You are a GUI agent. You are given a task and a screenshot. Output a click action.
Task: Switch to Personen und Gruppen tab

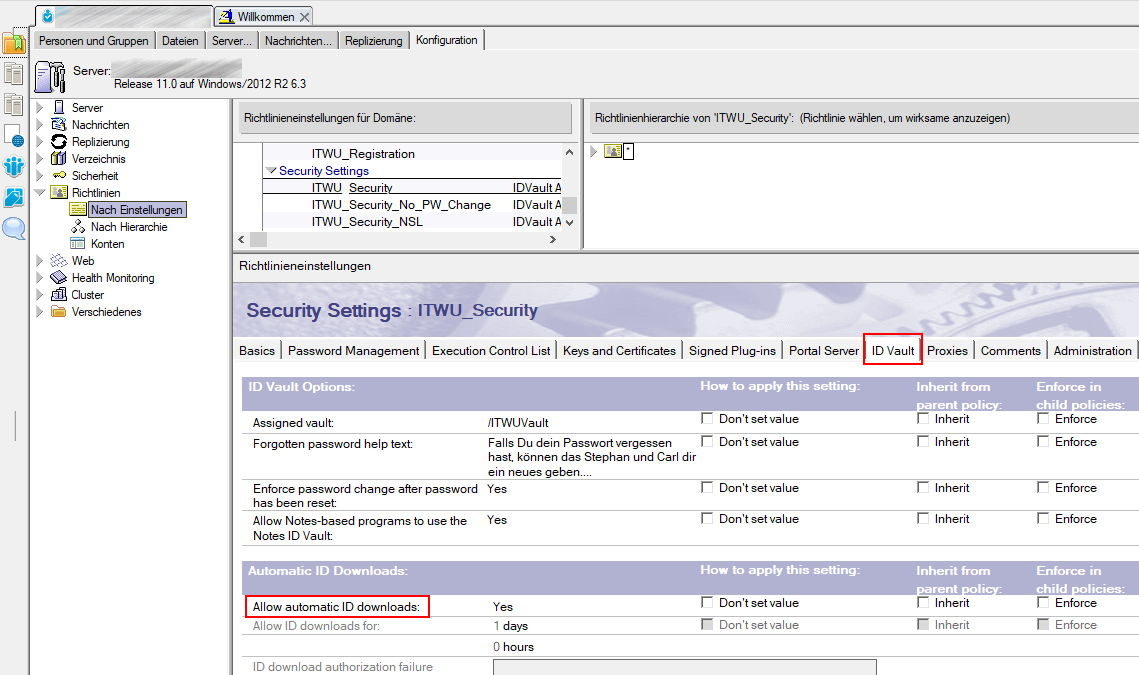point(94,41)
